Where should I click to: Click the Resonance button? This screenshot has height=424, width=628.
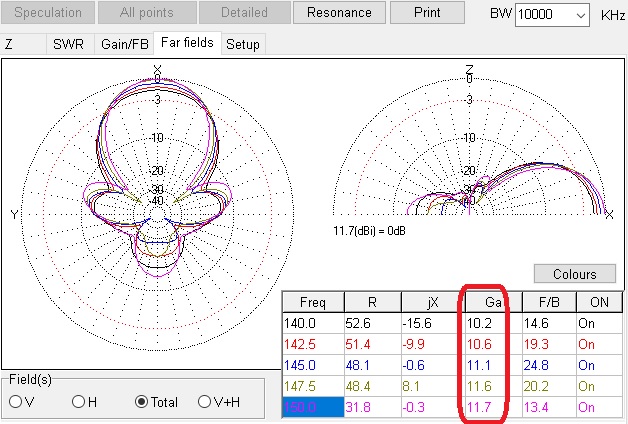point(338,13)
